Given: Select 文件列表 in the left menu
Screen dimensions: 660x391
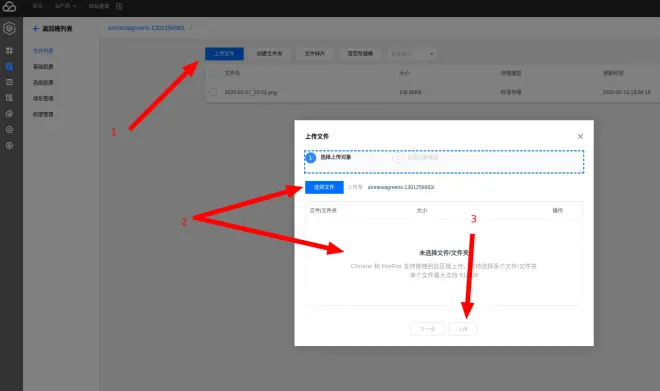Looking at the screenshot, I should pyautogui.click(x=43, y=51).
